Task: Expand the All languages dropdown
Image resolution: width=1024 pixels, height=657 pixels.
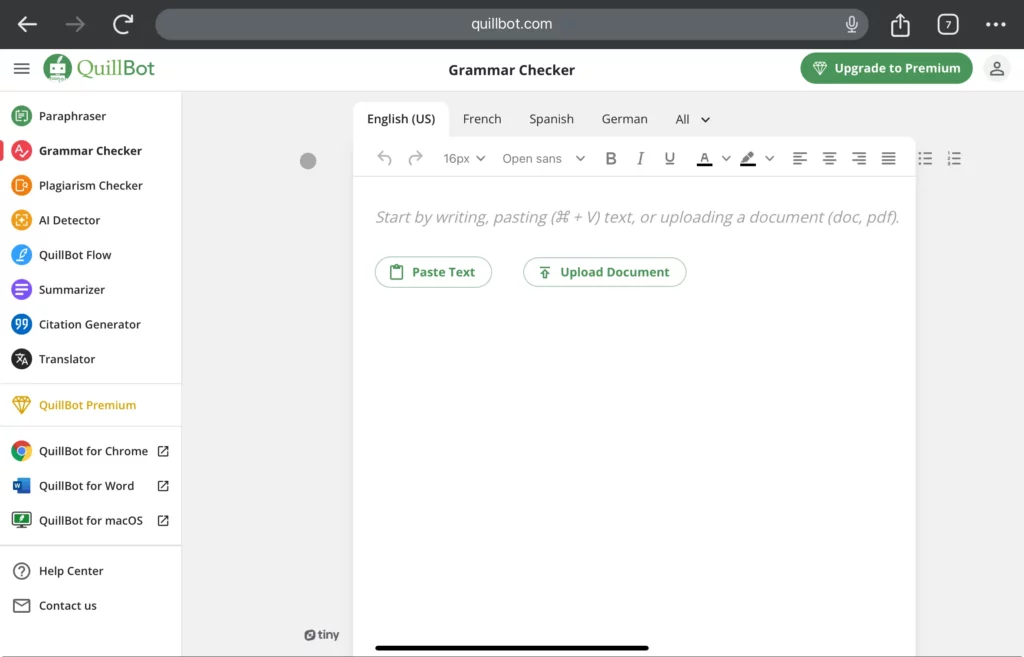Action: pos(692,120)
